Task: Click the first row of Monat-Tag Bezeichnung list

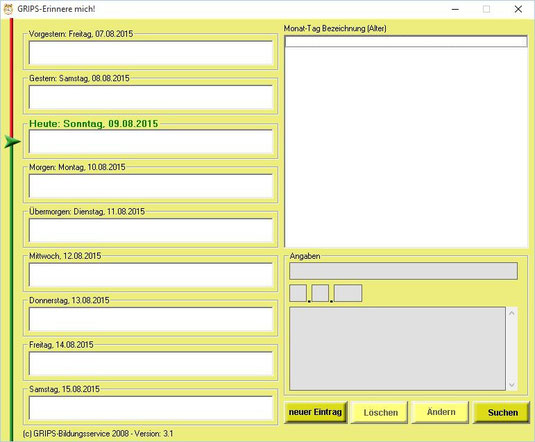Action: click(406, 42)
